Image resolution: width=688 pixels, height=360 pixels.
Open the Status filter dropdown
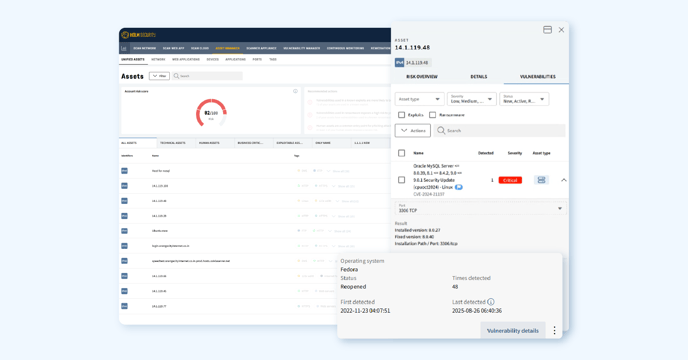pos(524,99)
